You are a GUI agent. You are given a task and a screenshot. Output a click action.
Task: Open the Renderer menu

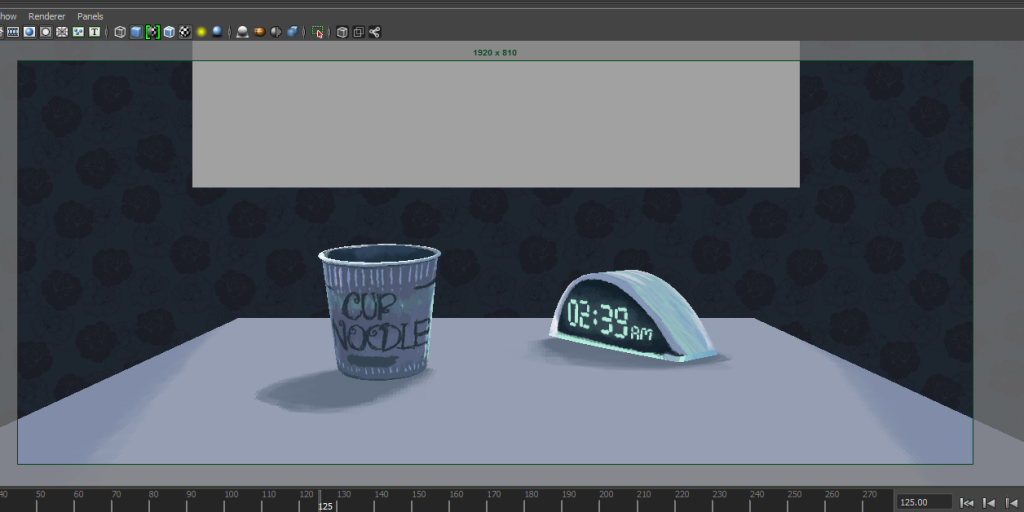point(46,16)
